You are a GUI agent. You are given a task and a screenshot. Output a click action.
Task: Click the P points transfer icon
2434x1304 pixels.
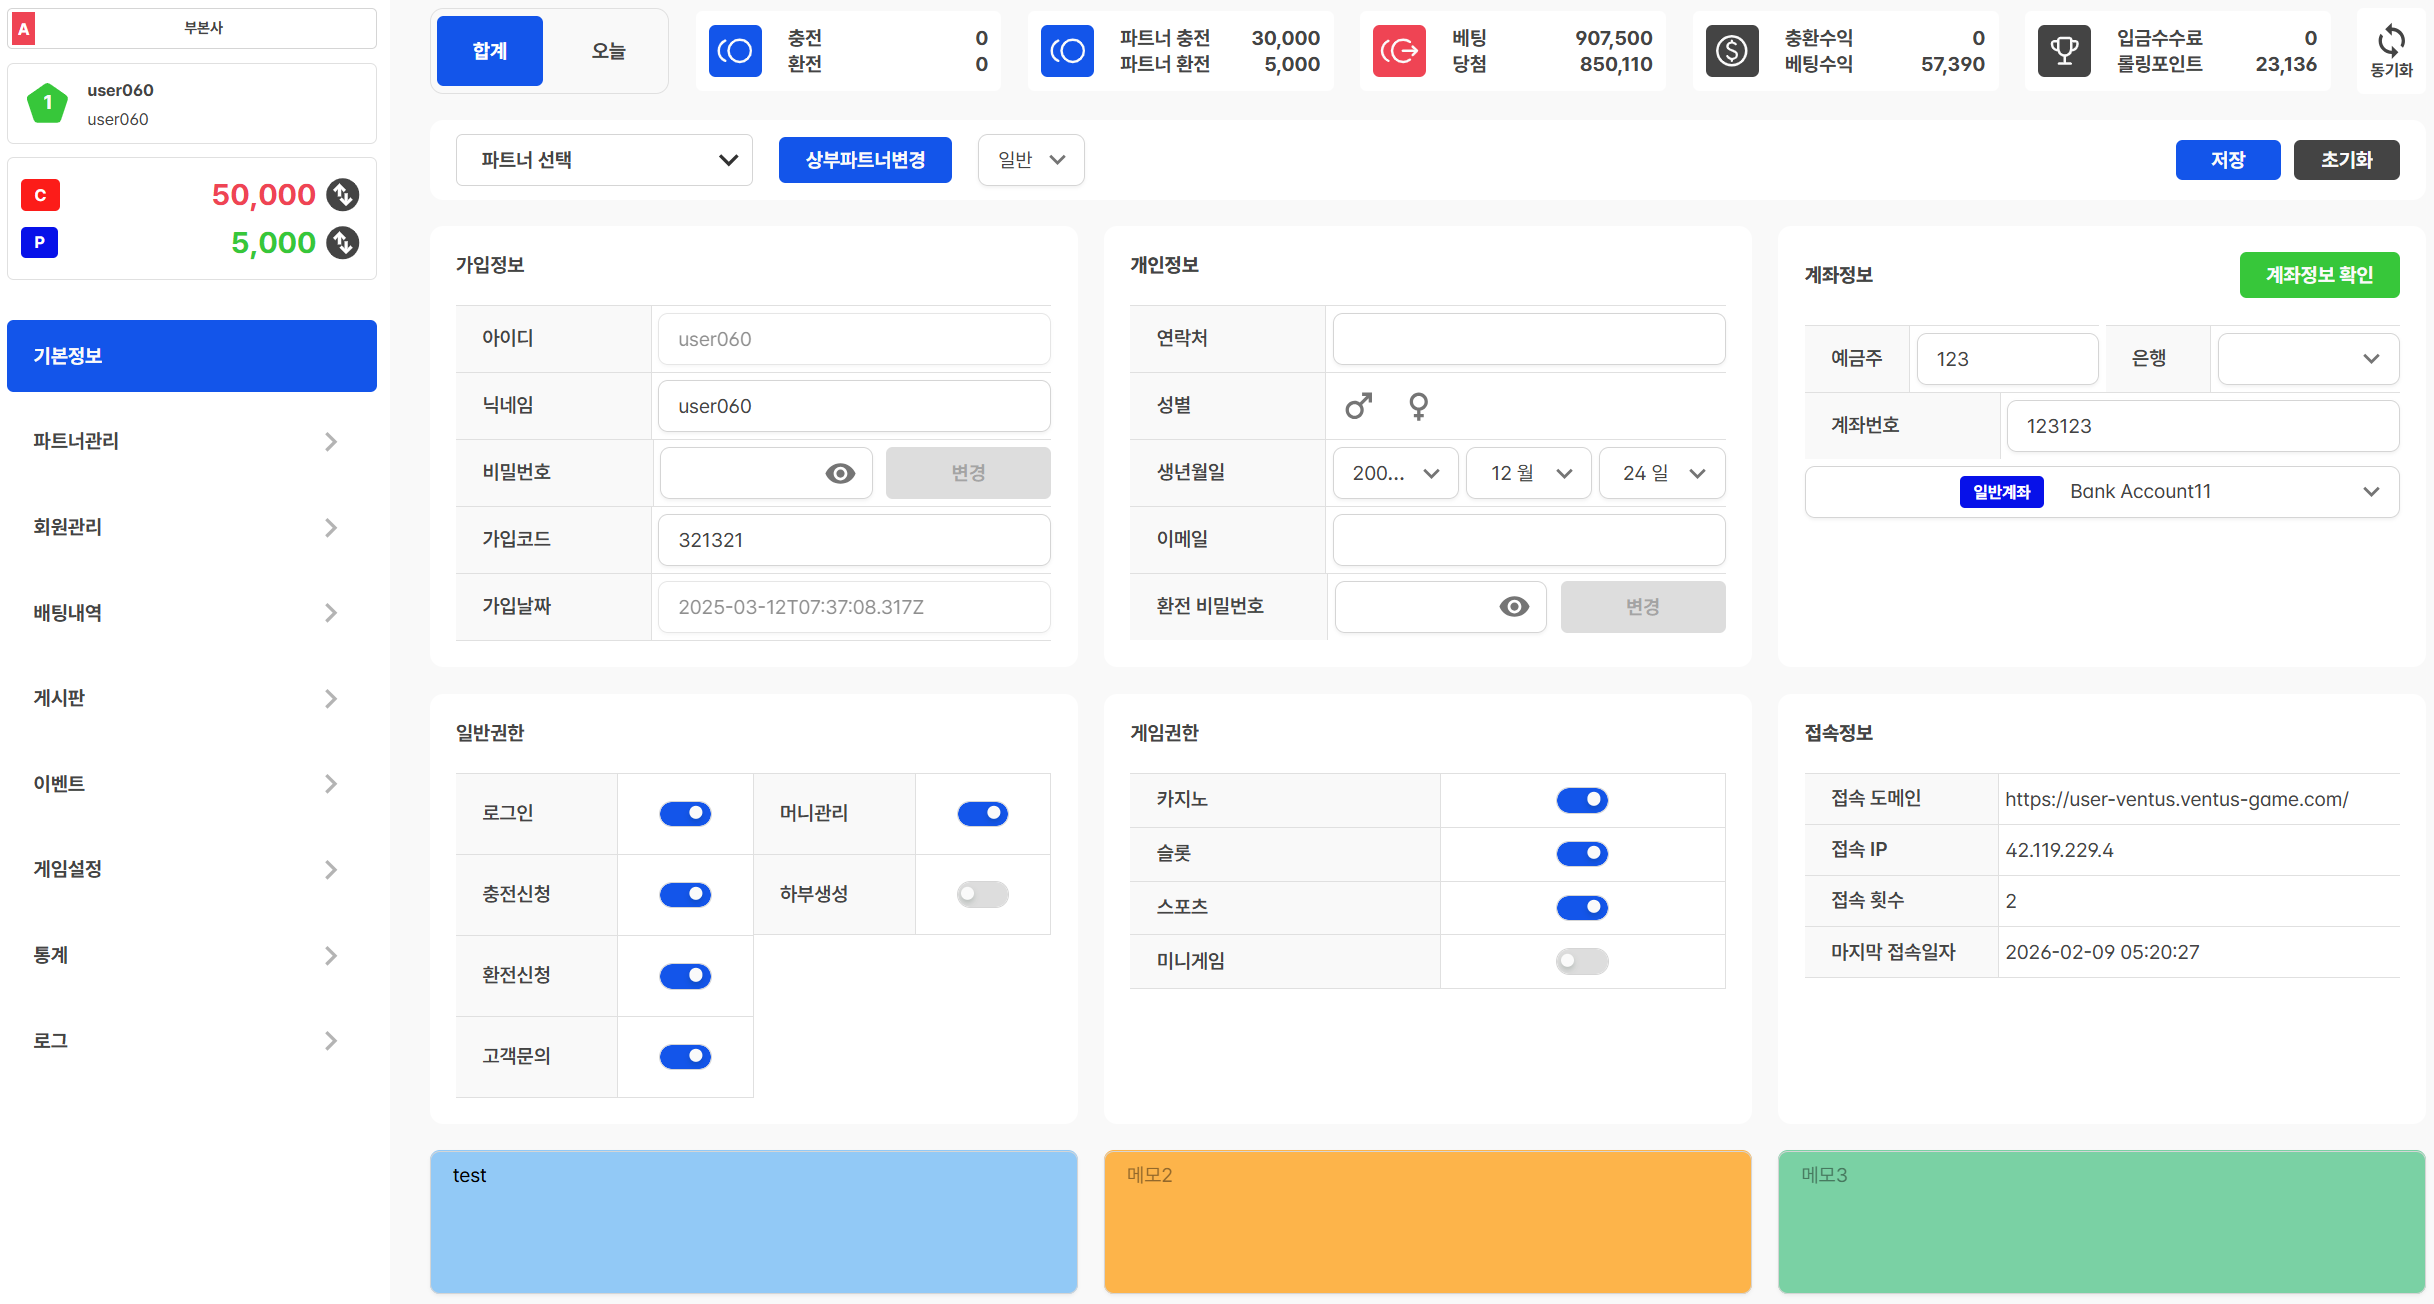(x=343, y=243)
